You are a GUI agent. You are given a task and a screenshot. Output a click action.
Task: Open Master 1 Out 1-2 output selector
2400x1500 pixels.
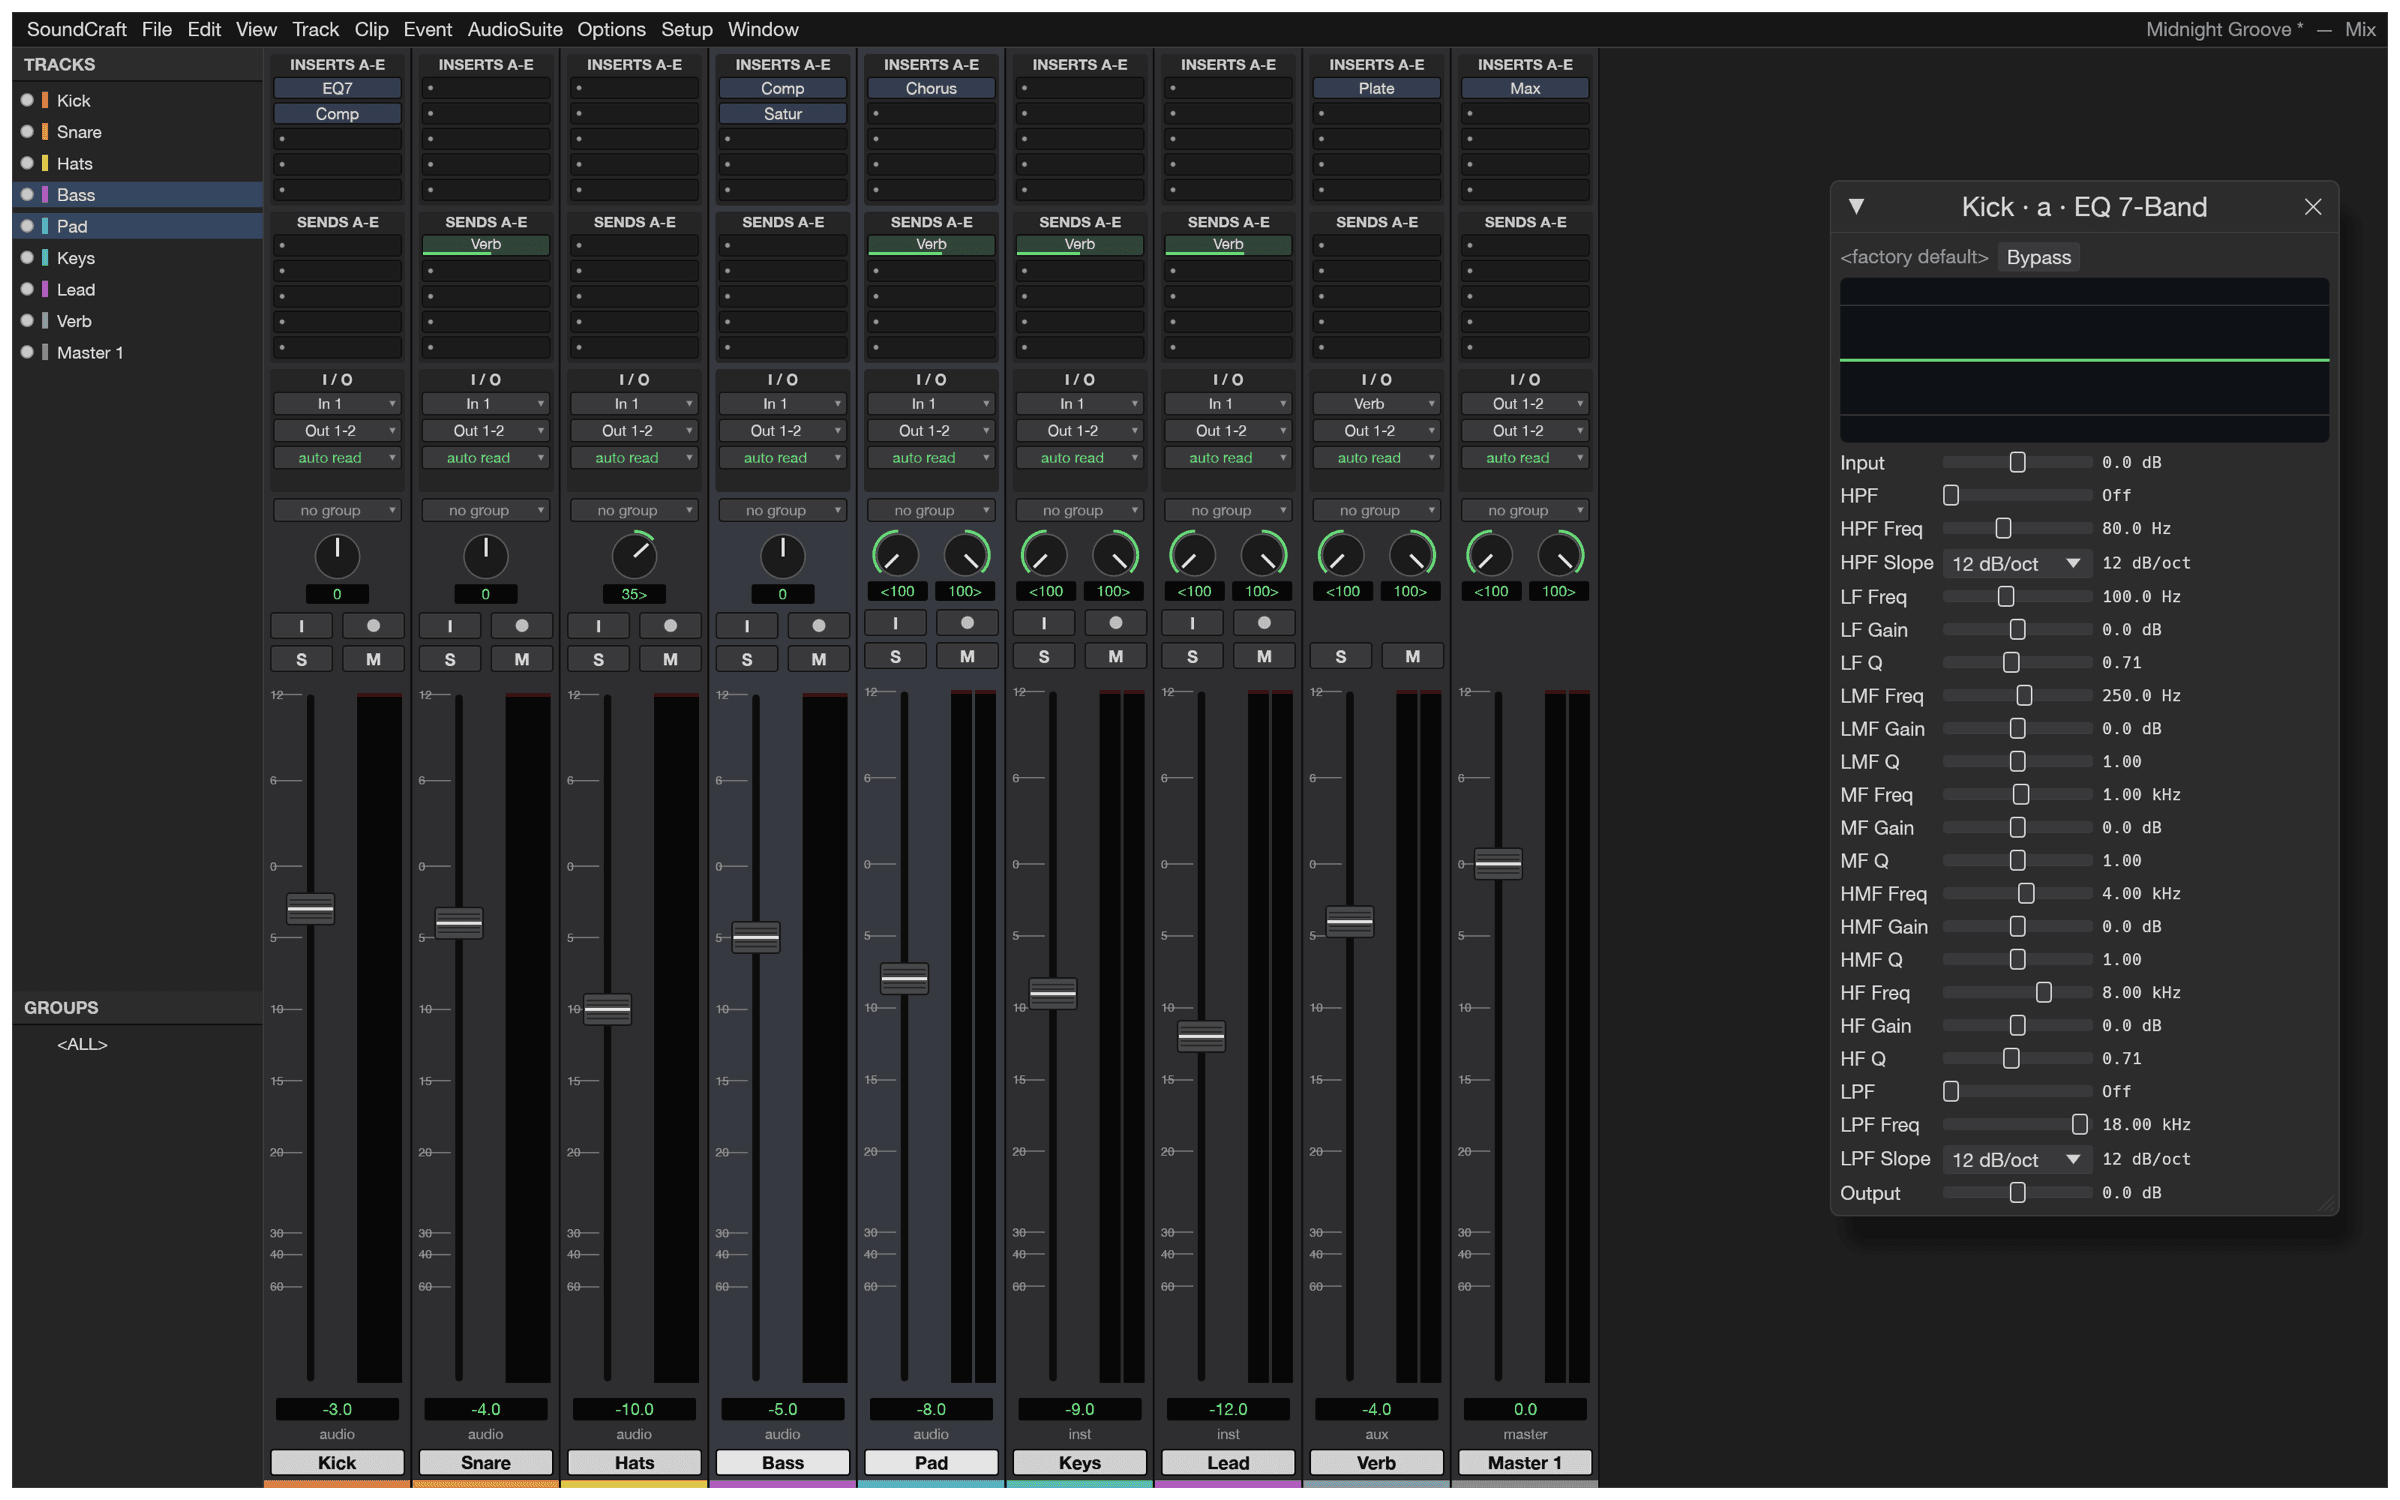click(1525, 431)
